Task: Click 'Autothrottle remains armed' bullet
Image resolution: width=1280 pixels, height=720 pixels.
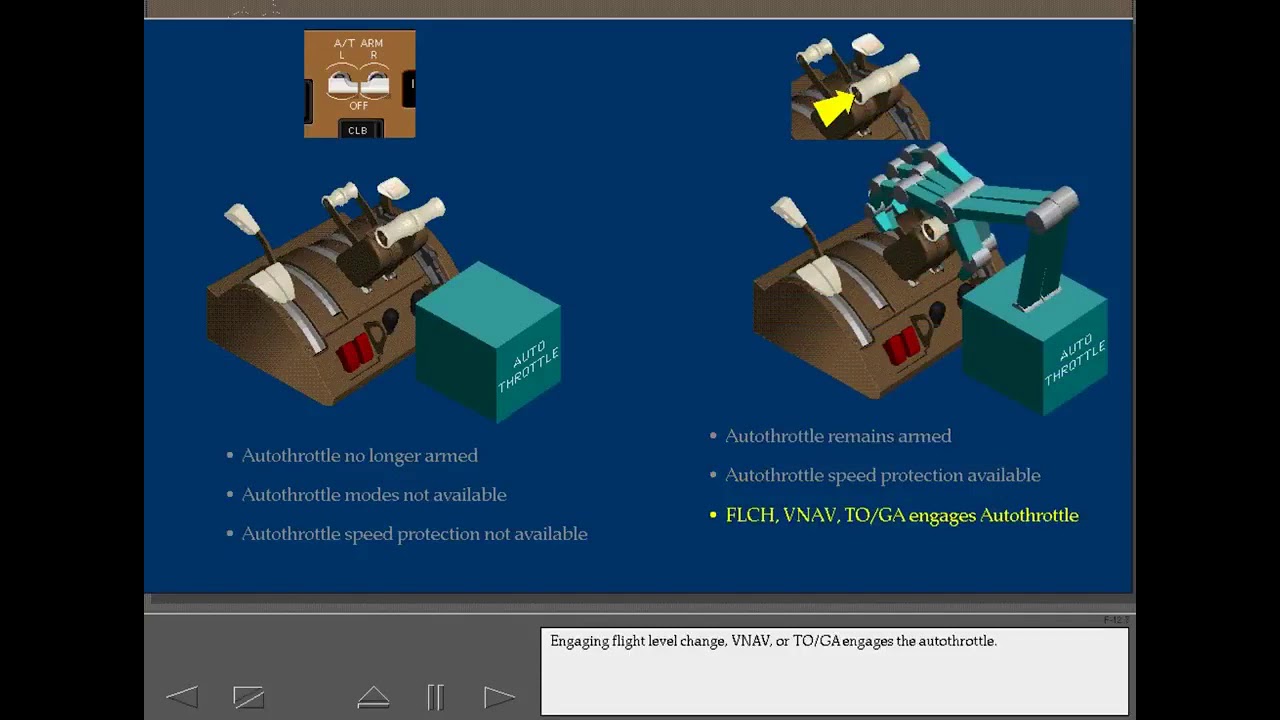Action: (x=838, y=436)
